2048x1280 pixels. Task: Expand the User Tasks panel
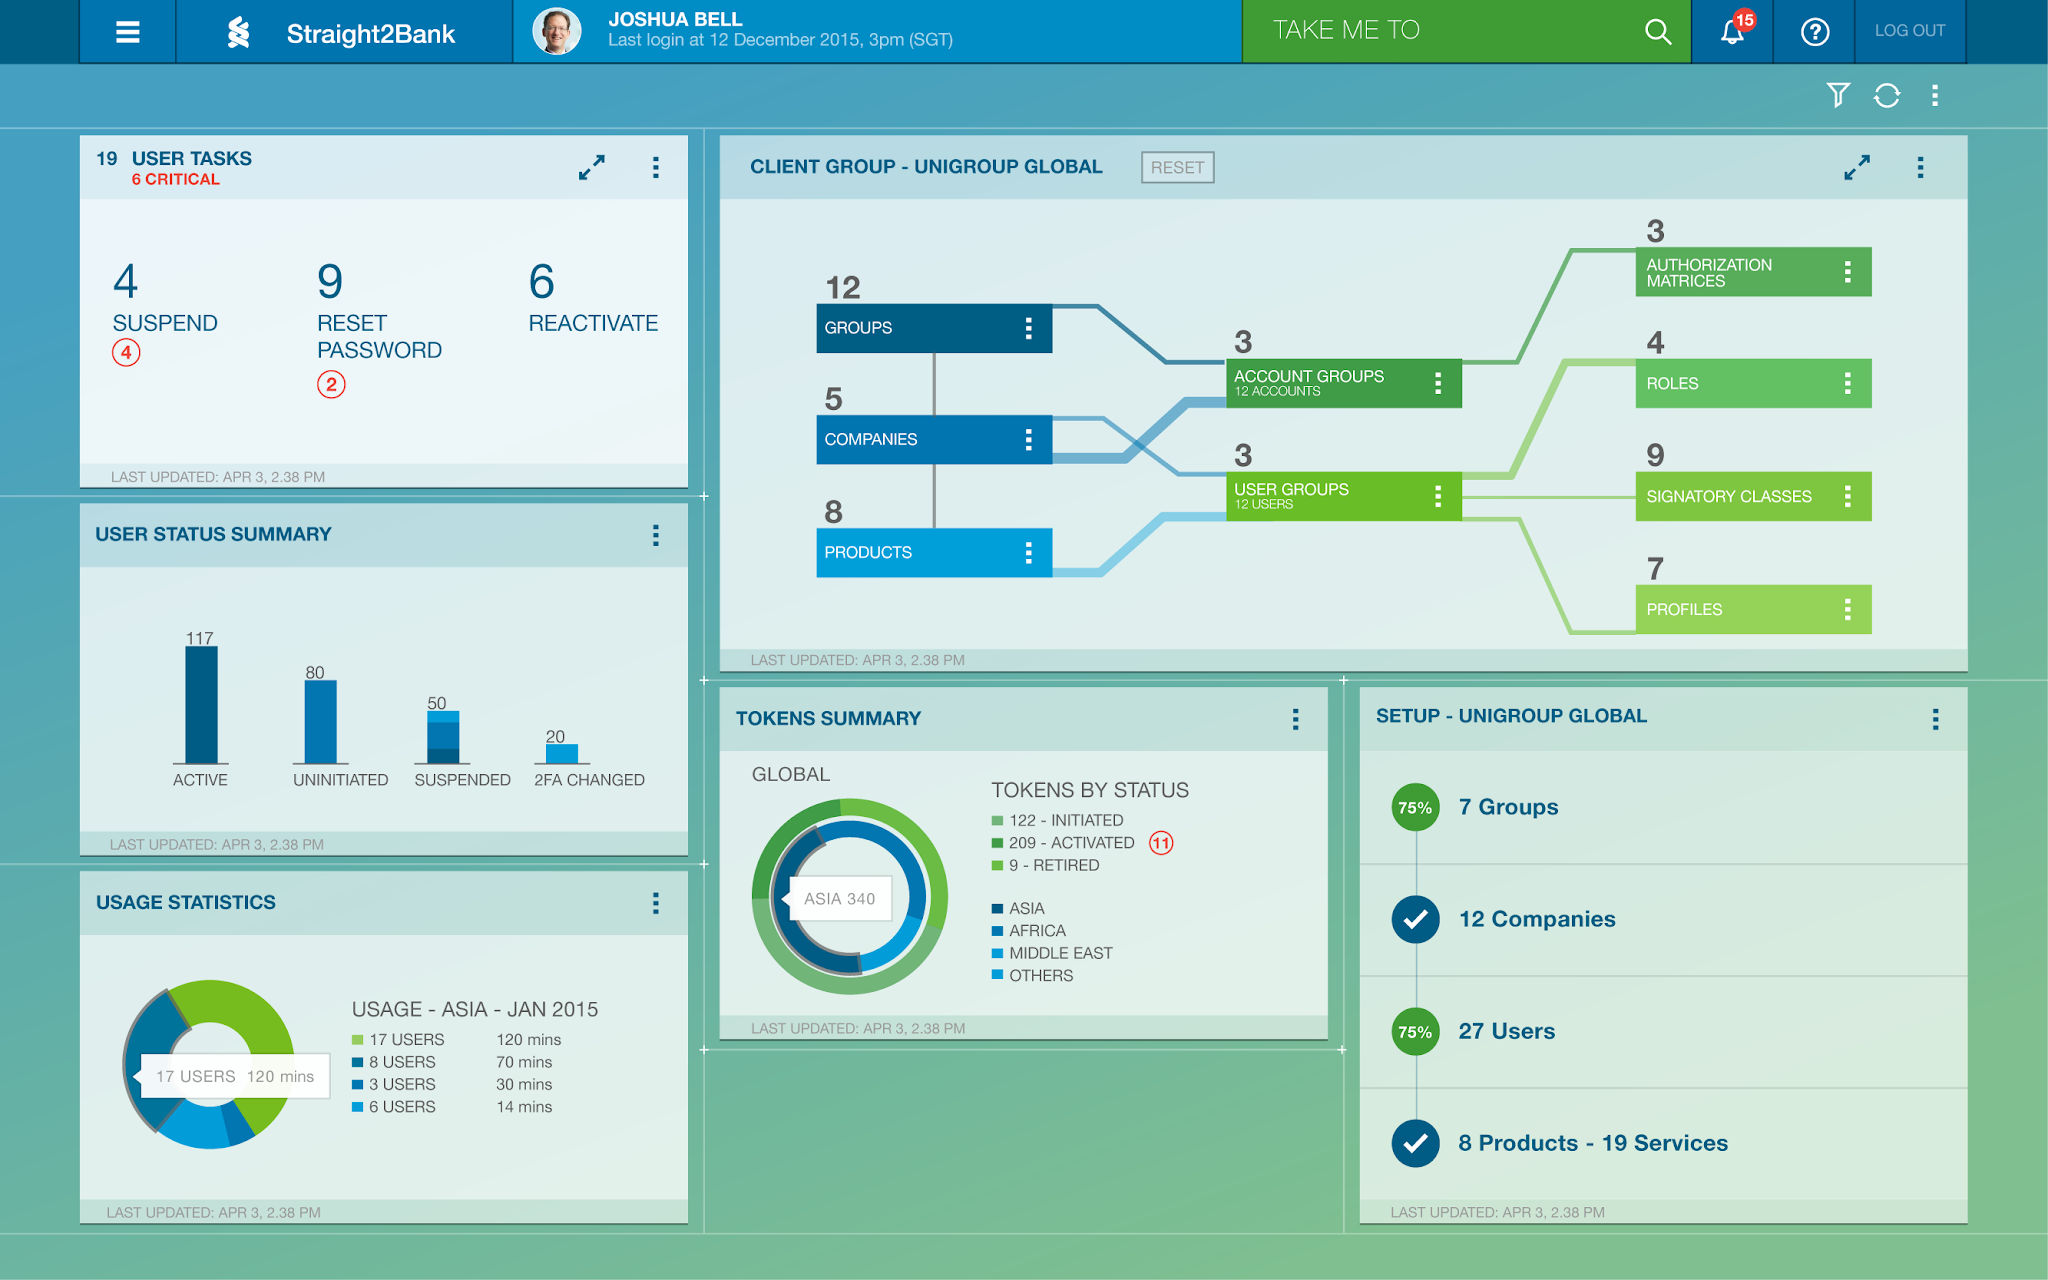592,167
